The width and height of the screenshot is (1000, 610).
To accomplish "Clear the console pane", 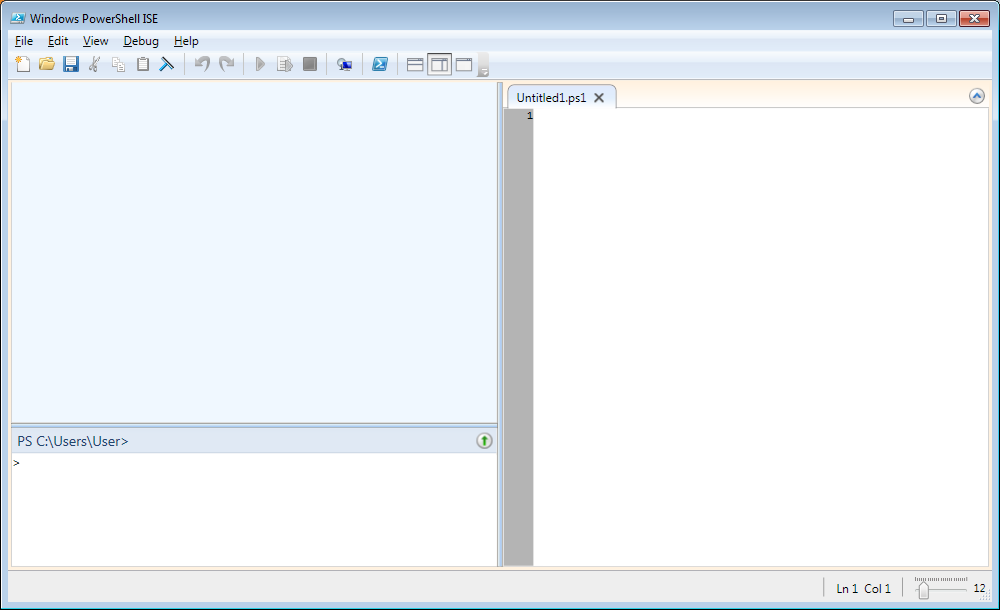I will (167, 63).
